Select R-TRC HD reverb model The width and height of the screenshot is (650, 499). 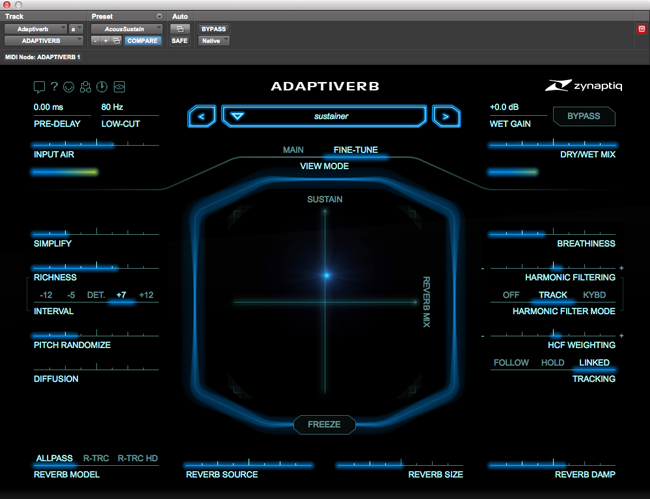pyautogui.click(x=138, y=458)
